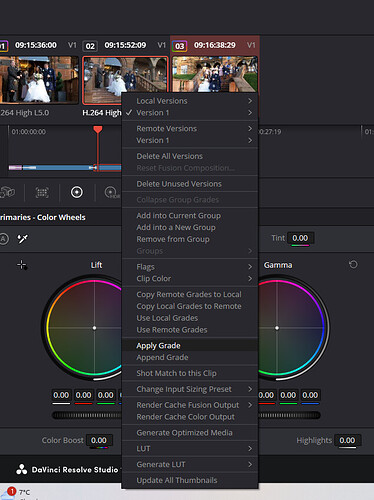Select Render Cache Color Output

[190, 417]
